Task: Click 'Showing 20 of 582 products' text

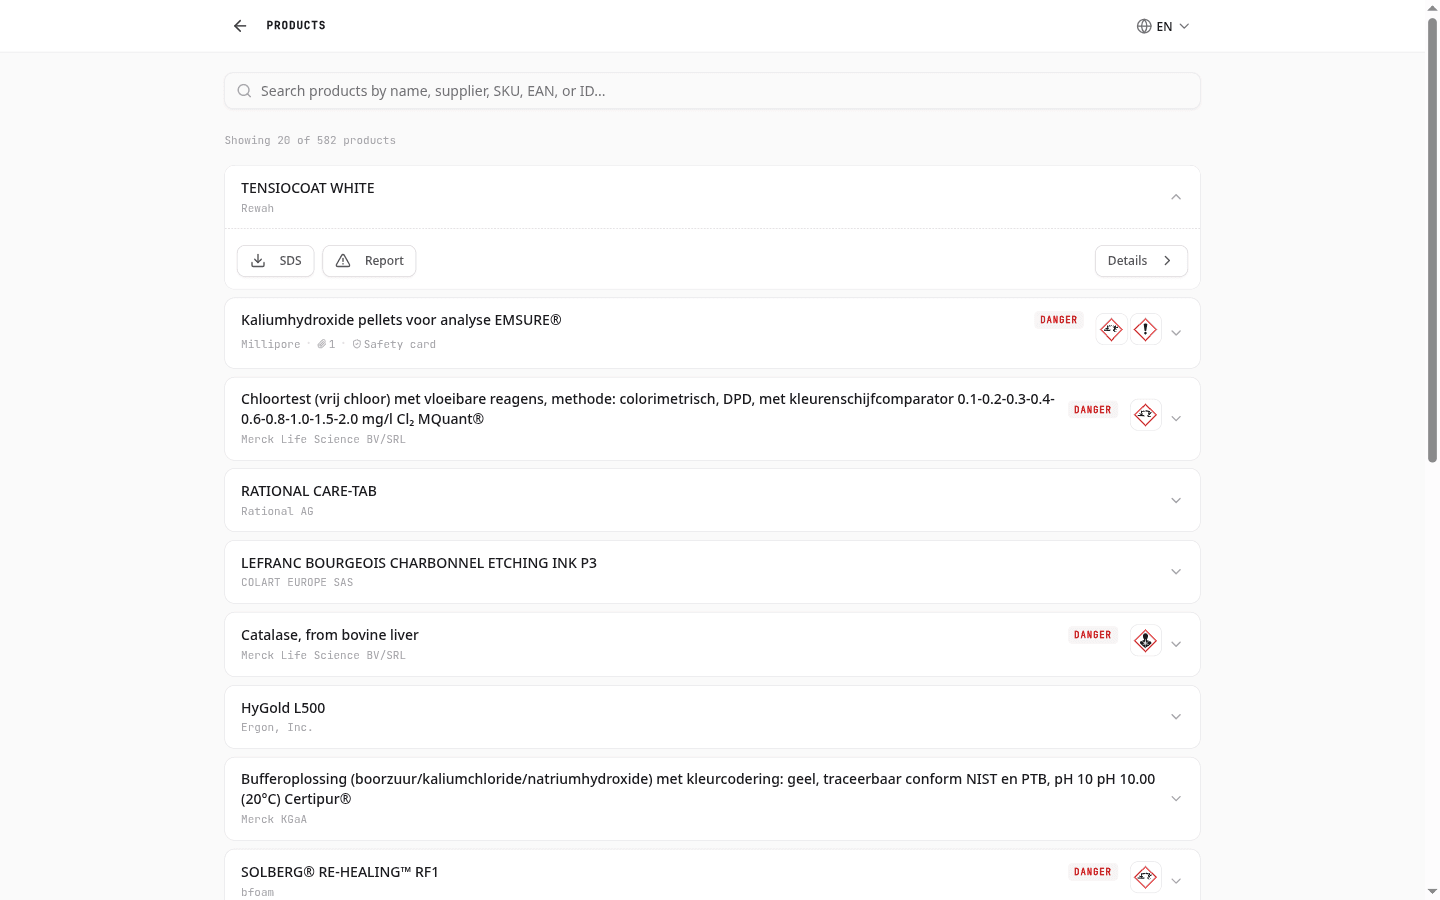Action: click(310, 141)
